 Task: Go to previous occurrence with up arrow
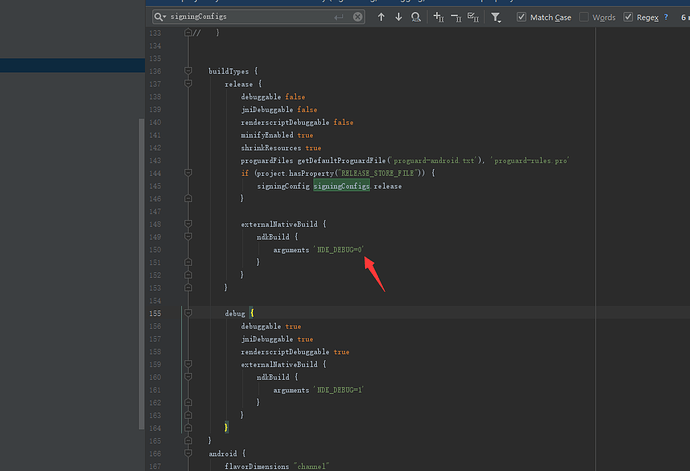click(x=381, y=17)
